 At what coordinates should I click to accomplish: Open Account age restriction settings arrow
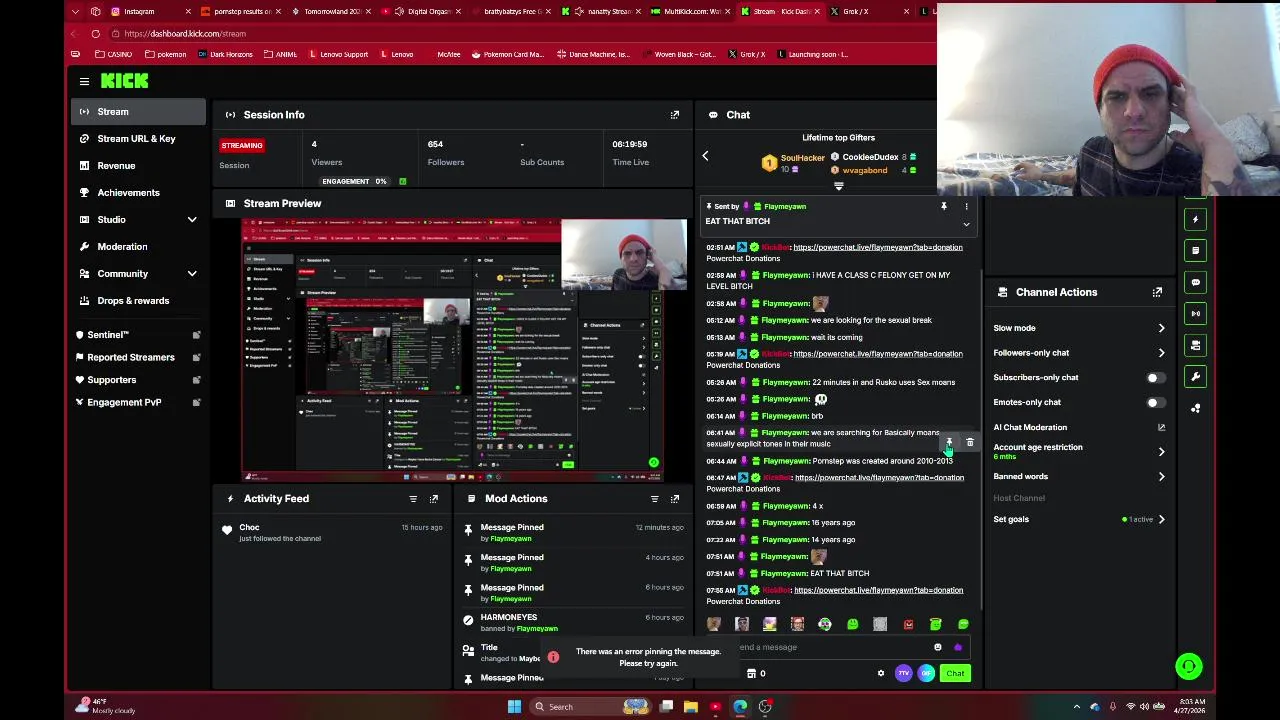click(1161, 452)
